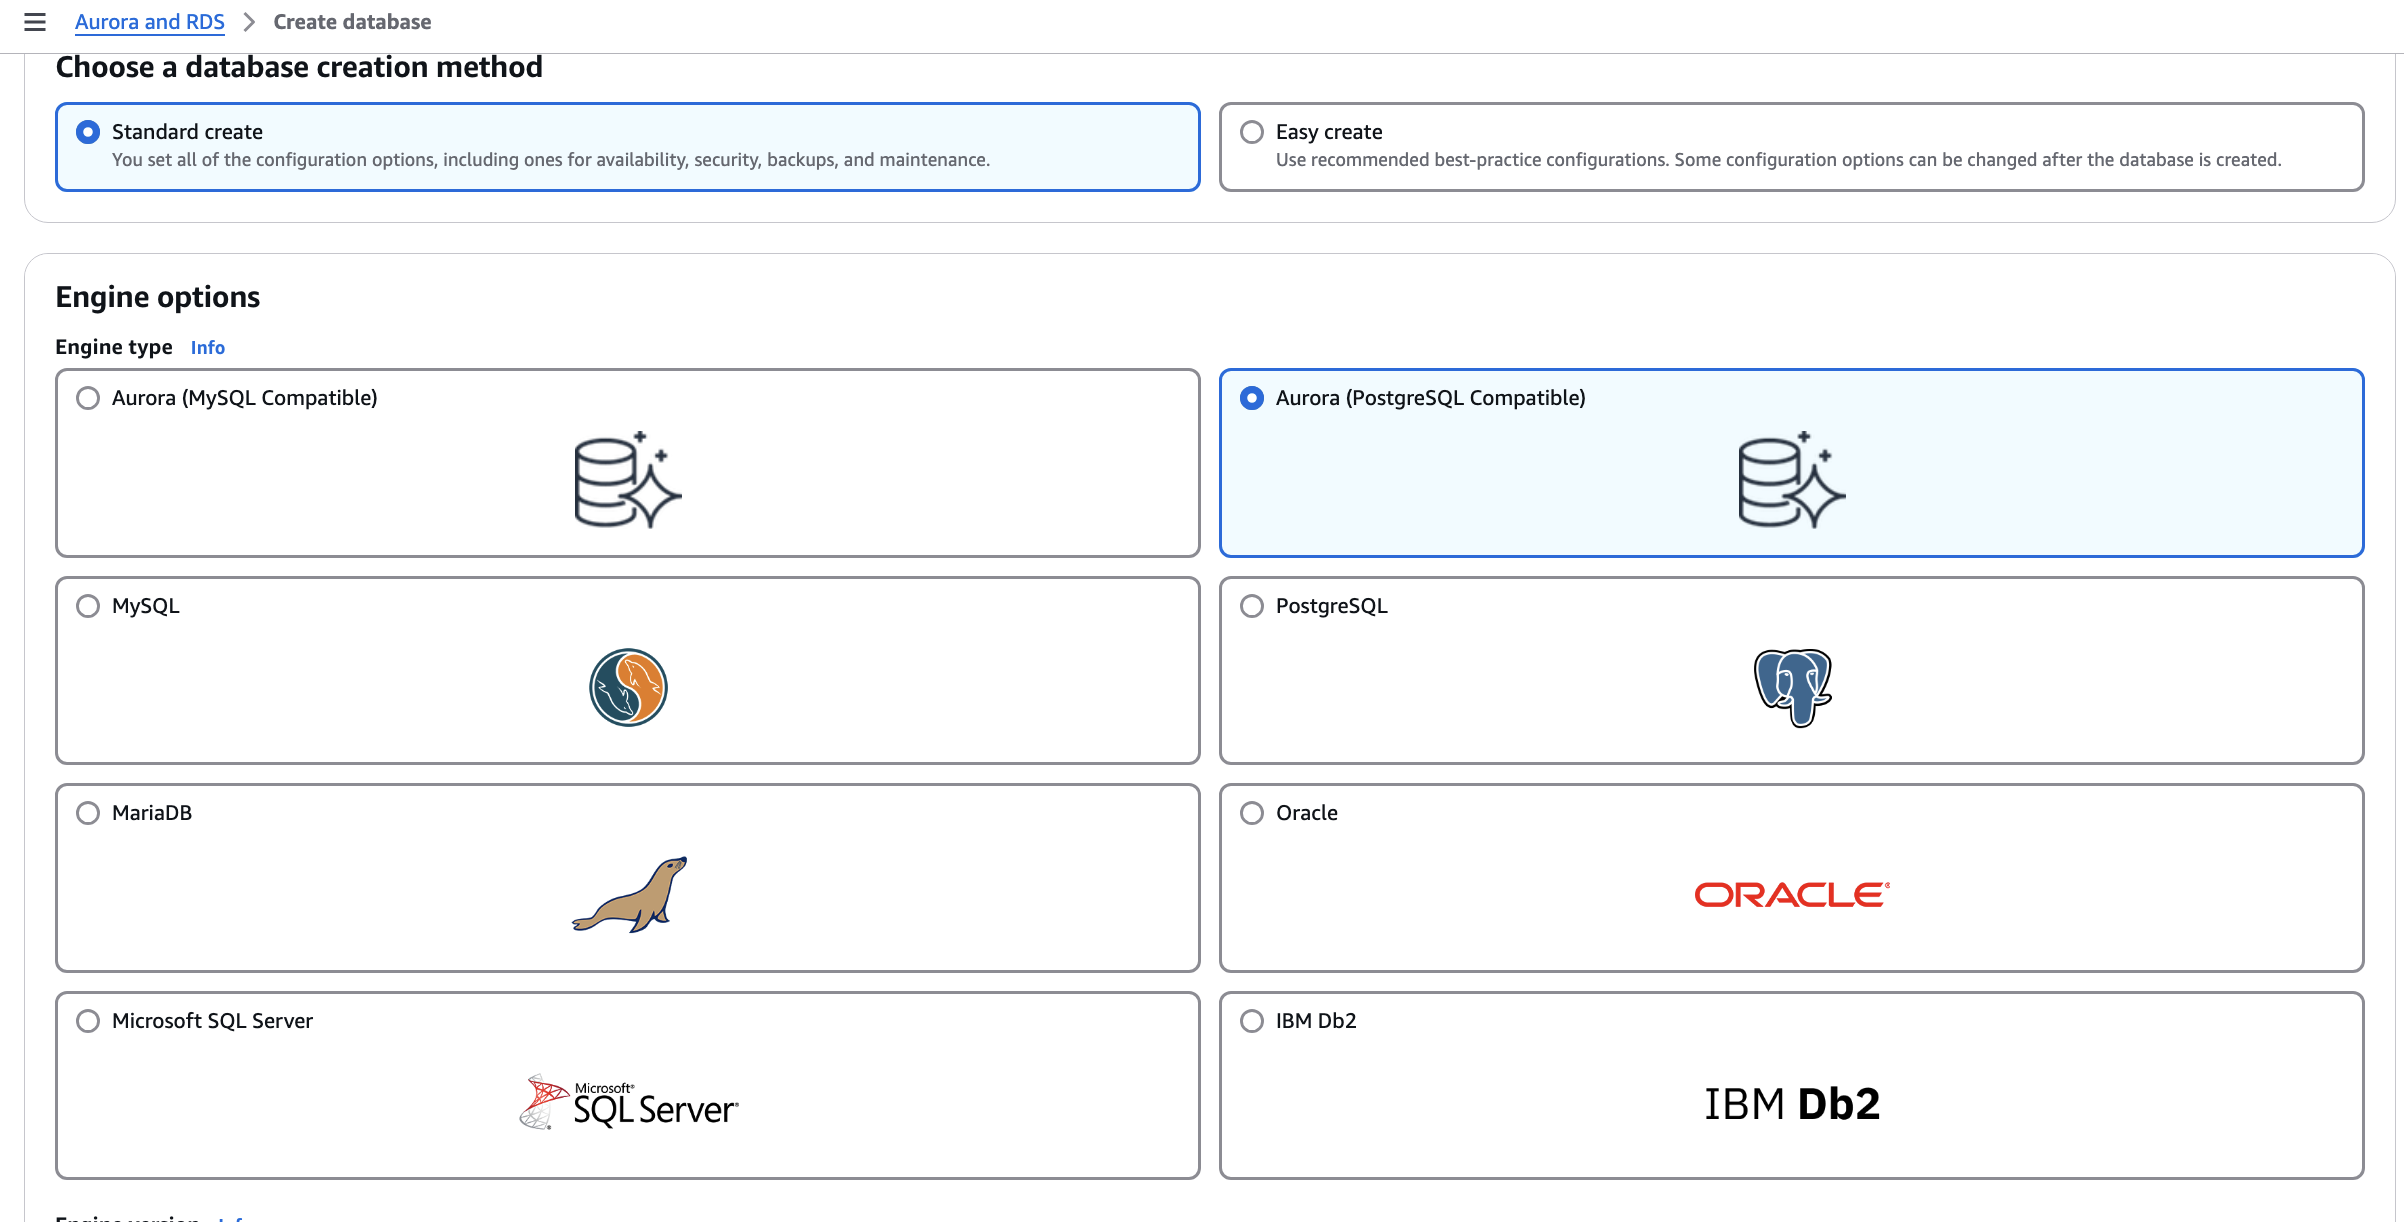Click the Engine options heading

click(158, 297)
